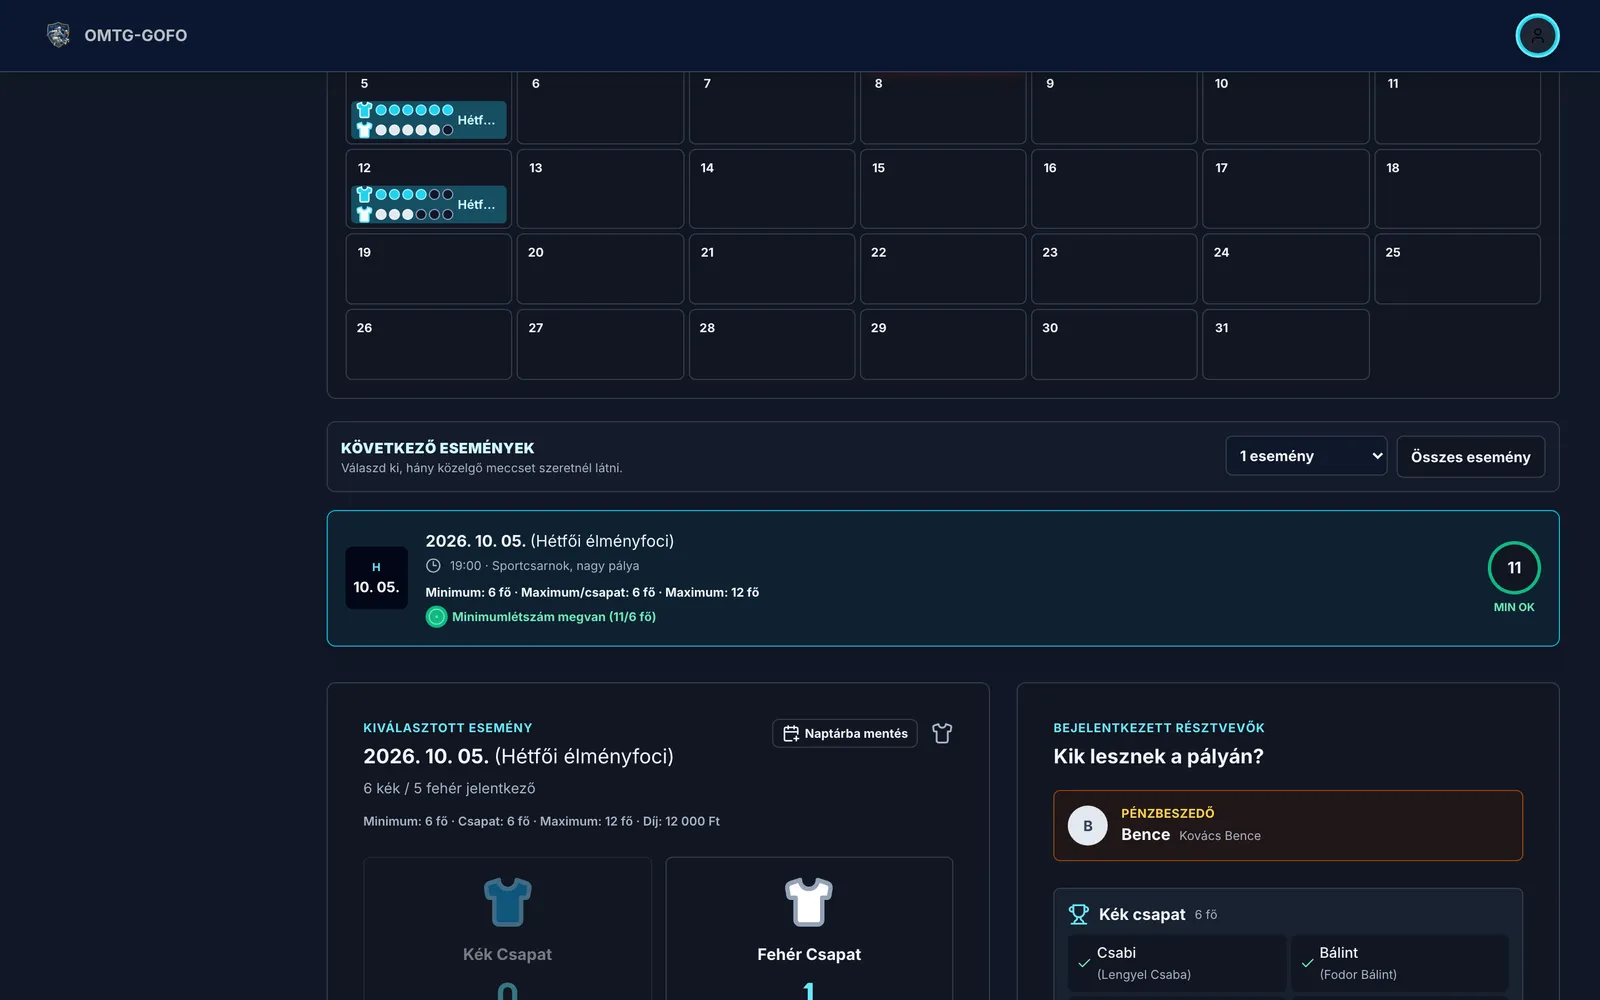Open the Hétf... event on October 12
The width and height of the screenshot is (1600, 1000).
click(x=429, y=205)
